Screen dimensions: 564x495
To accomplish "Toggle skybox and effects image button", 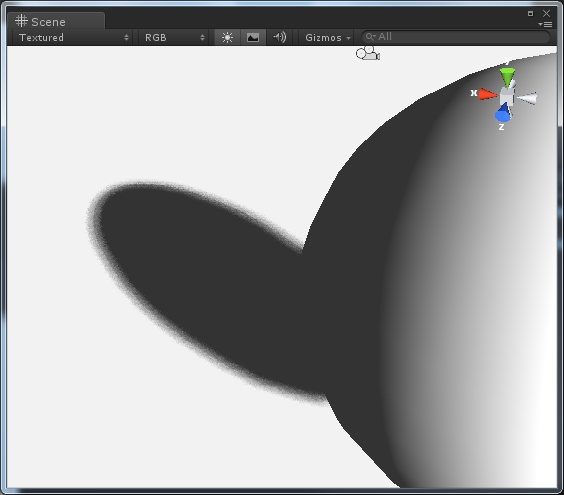I will (x=253, y=37).
